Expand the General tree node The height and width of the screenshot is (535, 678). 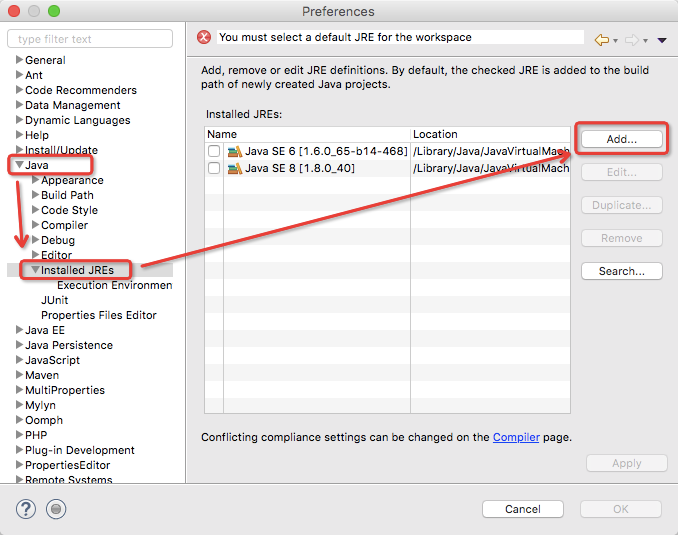pyautogui.click(x=19, y=59)
